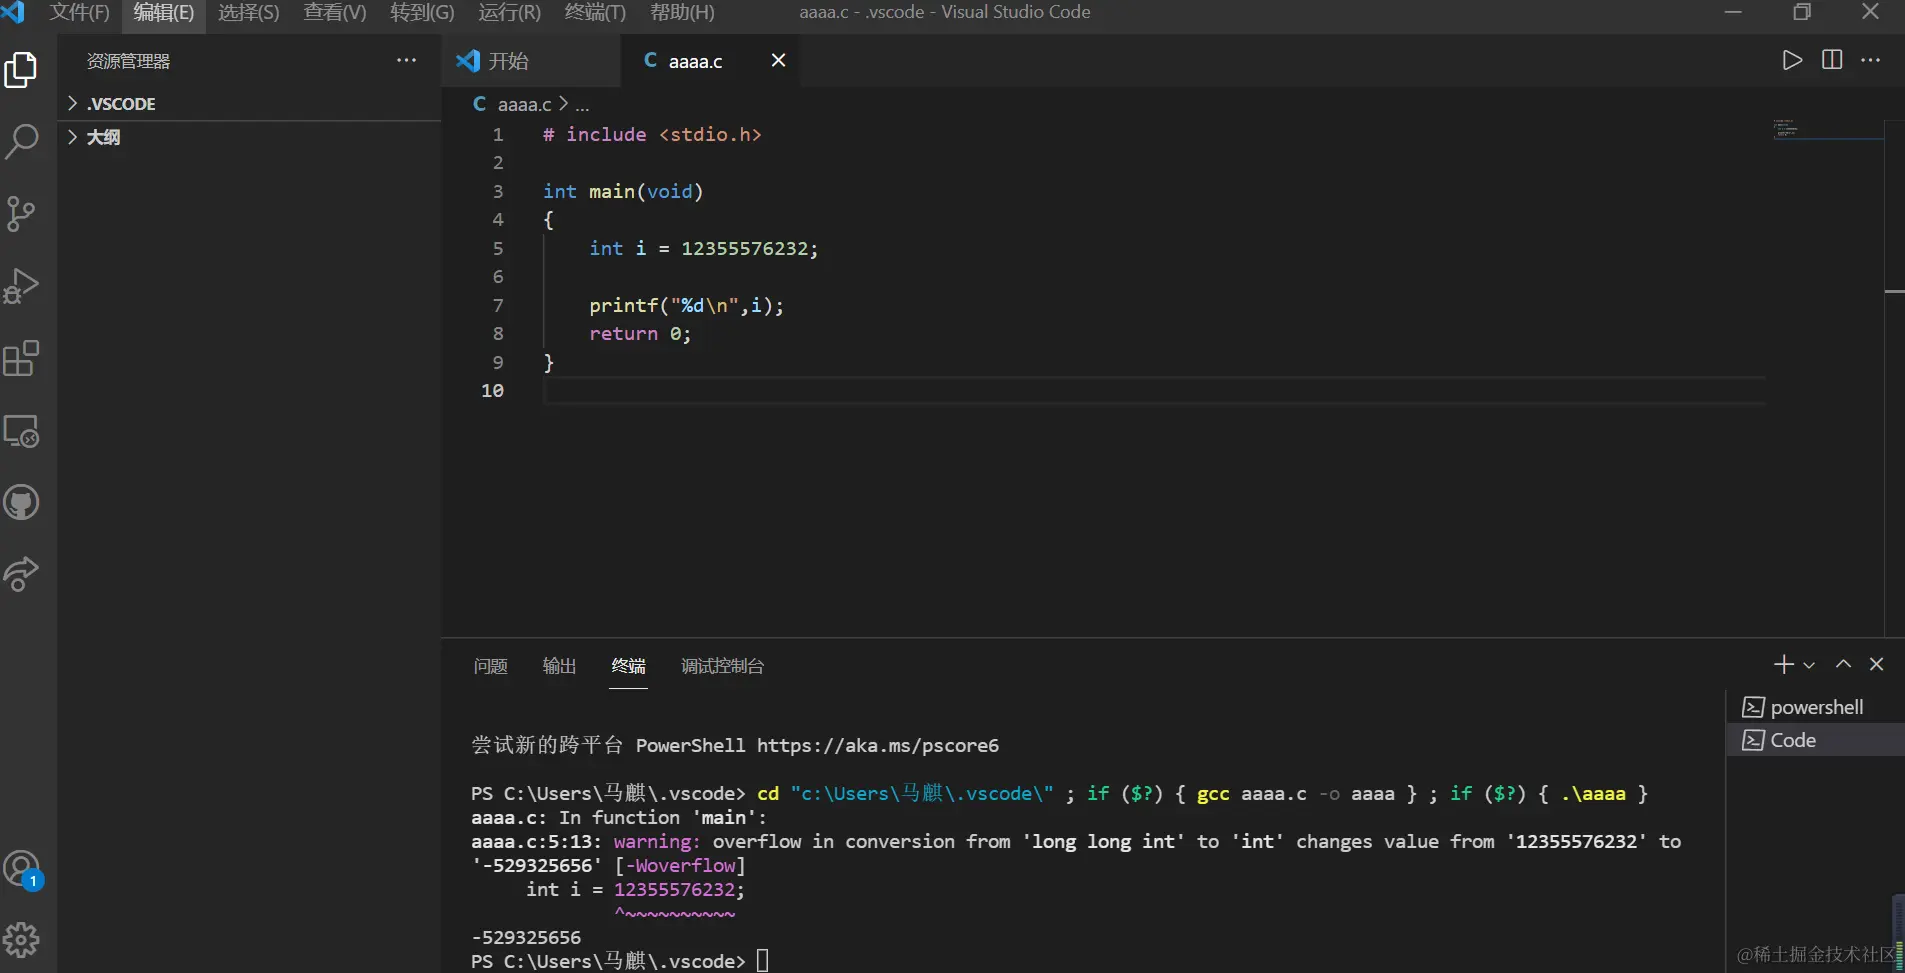Screen dimensions: 1905x973
Task: Click the -Woverflow flag in terminal output
Action: click(680, 866)
